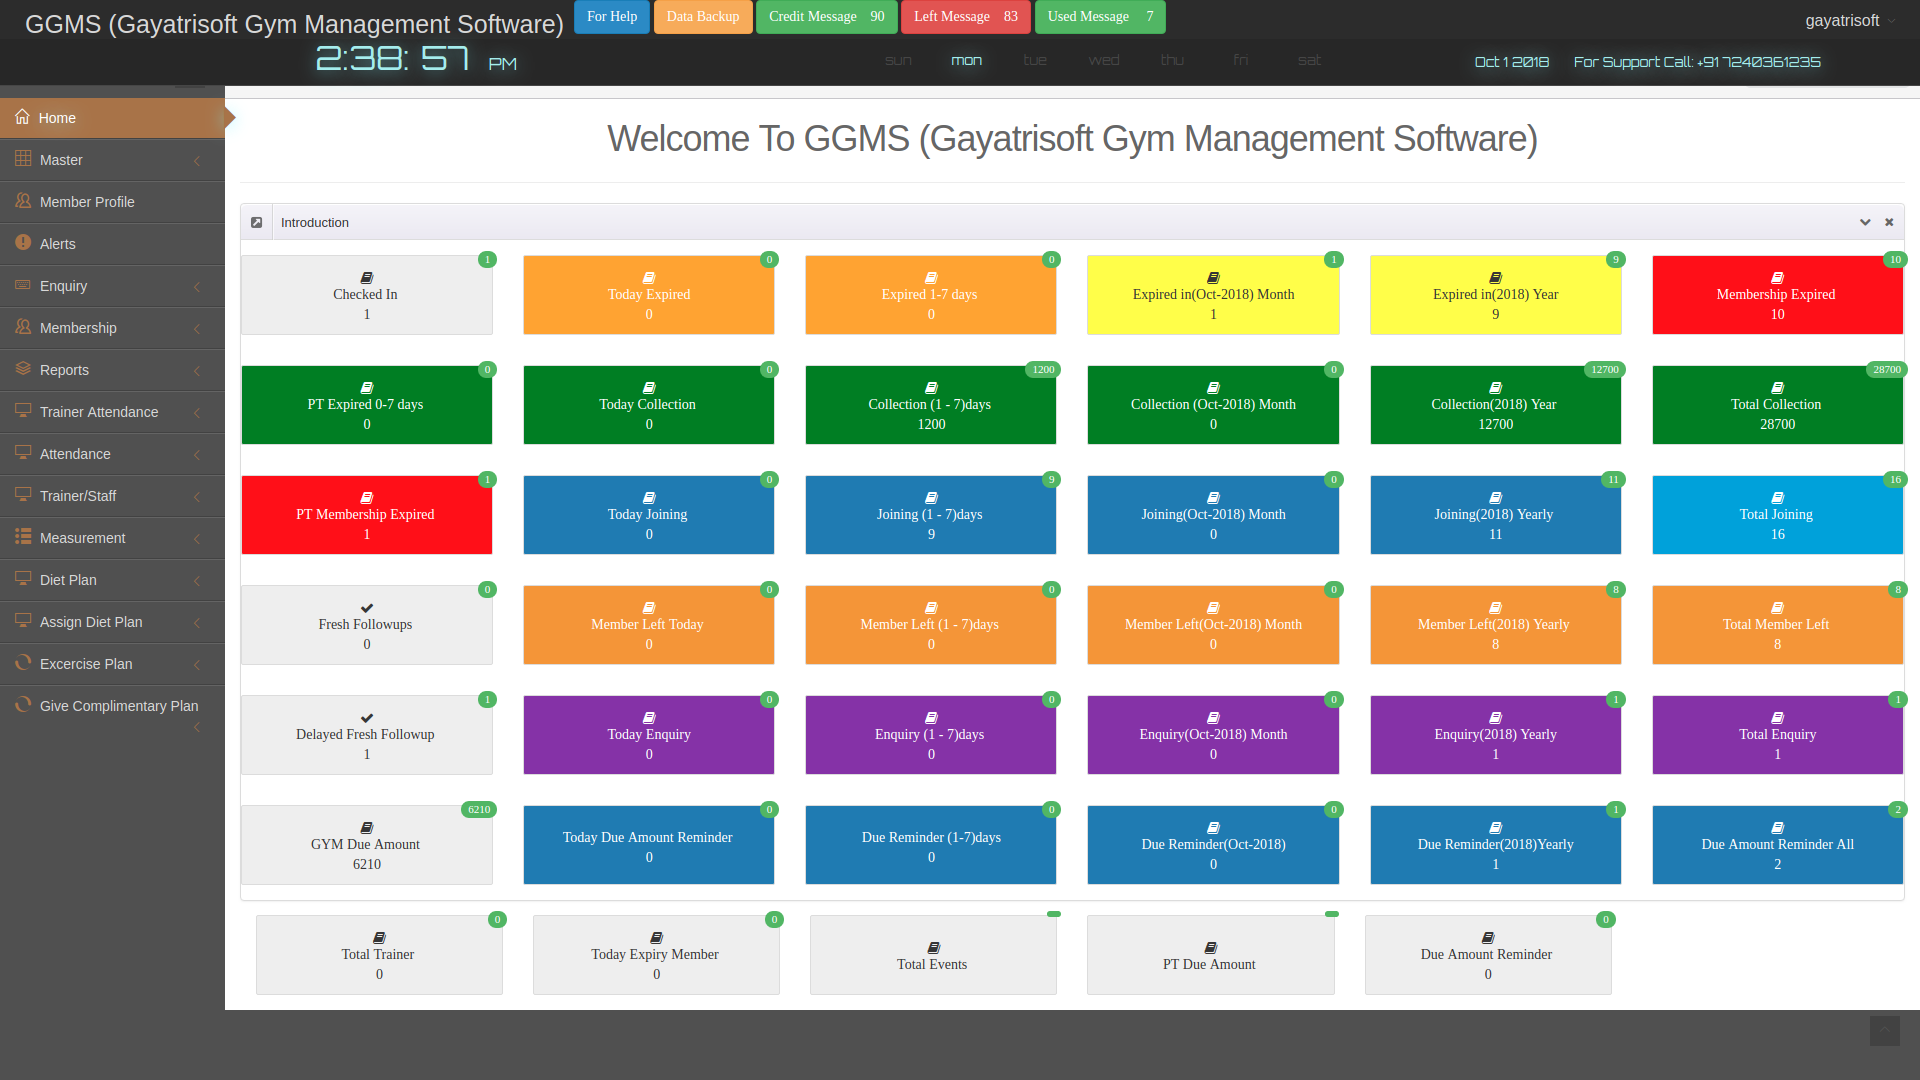Screen dimensions: 1920x1080
Task: Click the Delayed Fresh Followup checkmark icon
Action: 367,718
